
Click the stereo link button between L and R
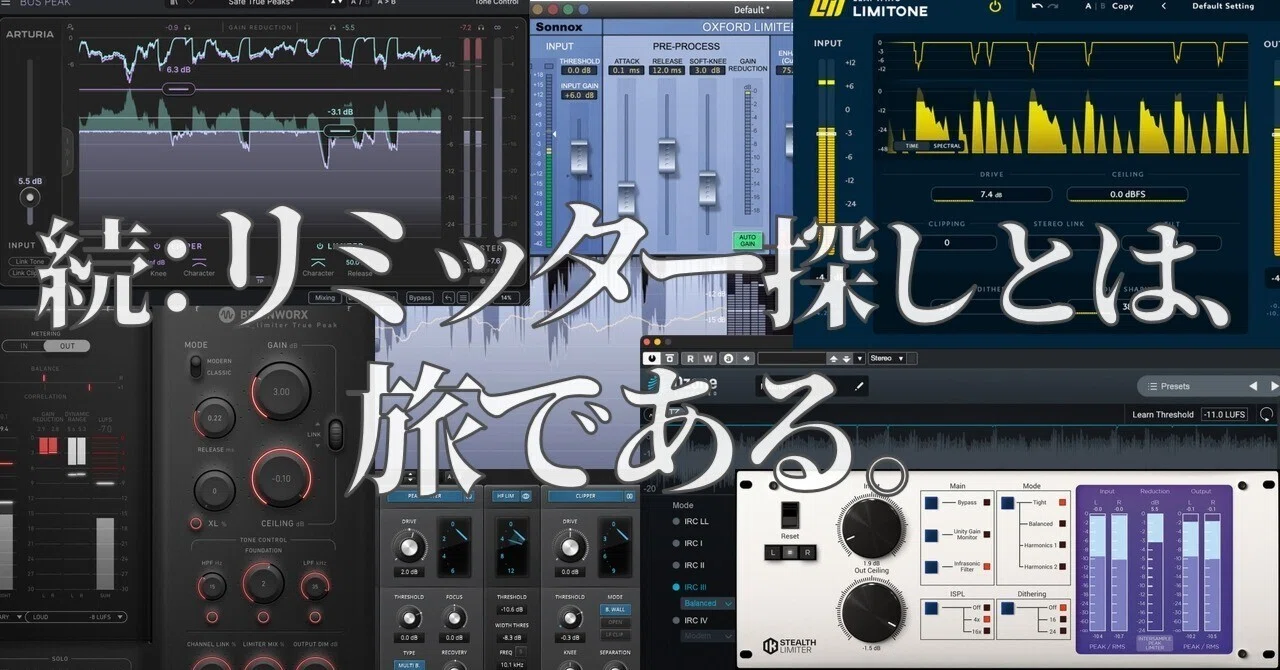point(789,551)
